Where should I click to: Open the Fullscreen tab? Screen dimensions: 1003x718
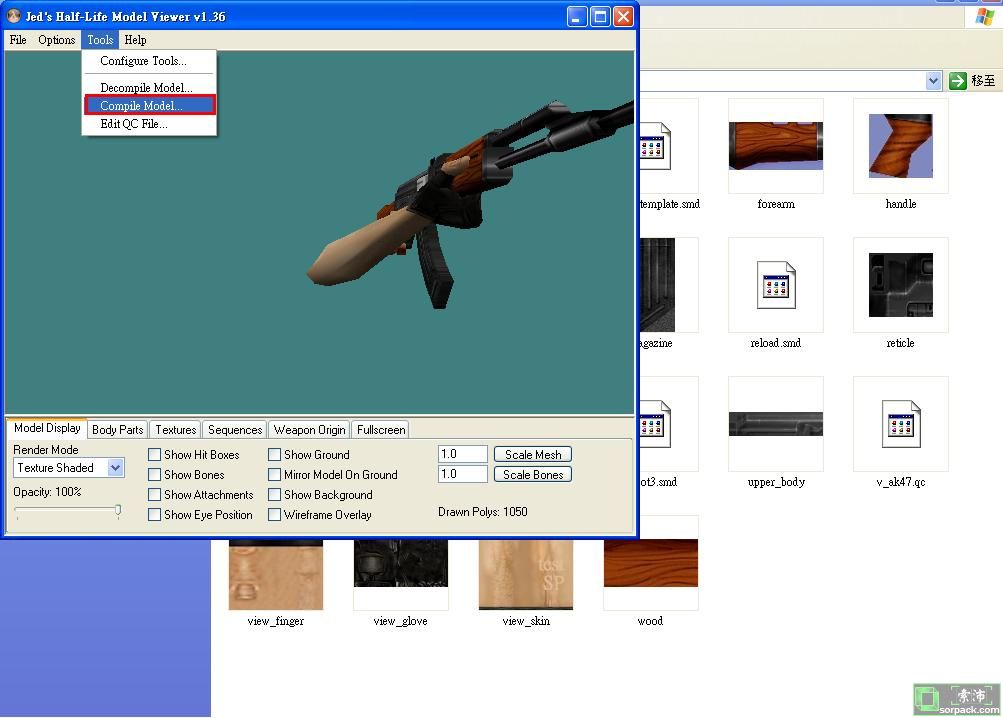[x=381, y=430]
